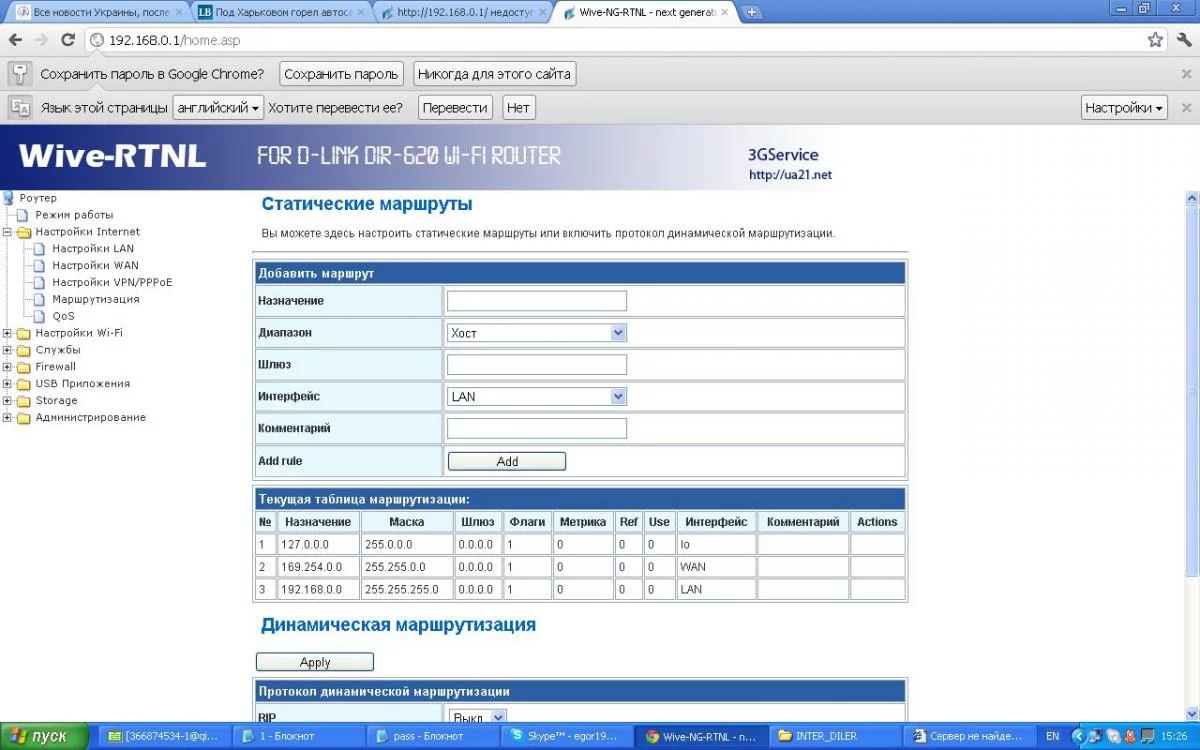Open the Диапазон dropdown showing Хост

tap(537, 333)
